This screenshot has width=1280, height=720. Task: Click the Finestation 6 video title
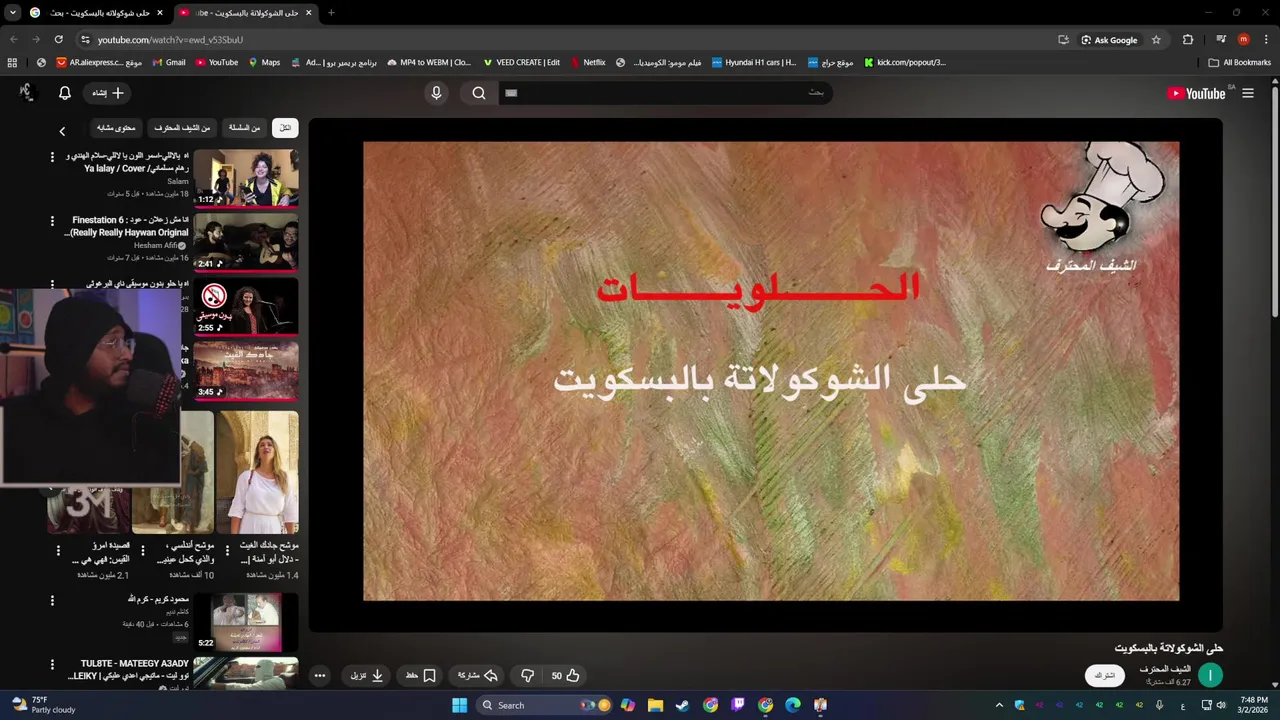click(x=126, y=226)
